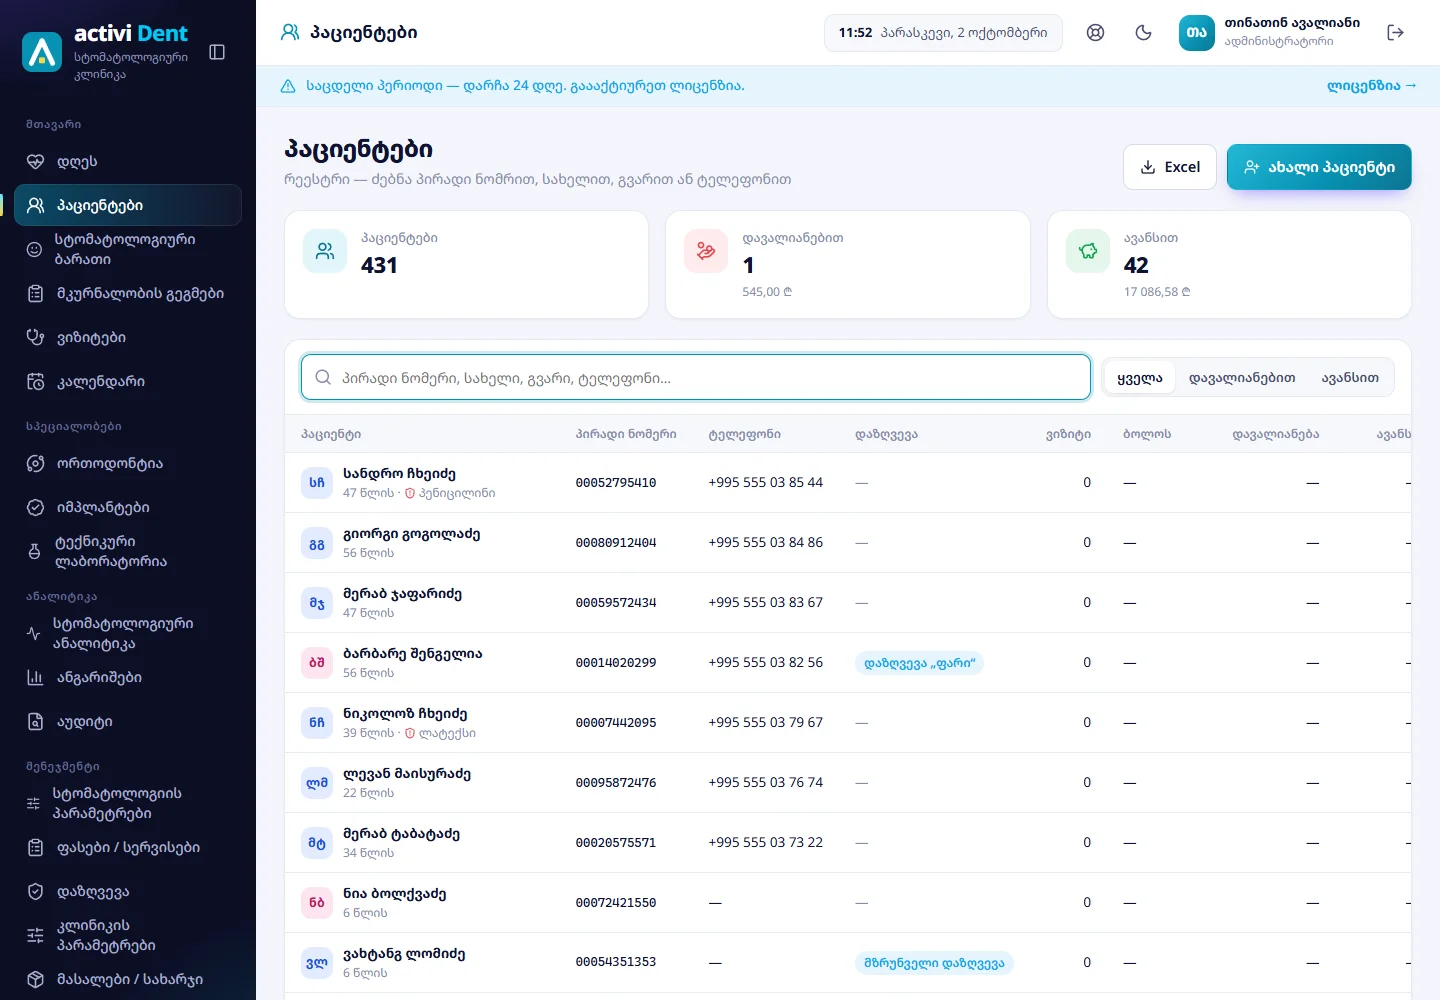Click personal number 00007442095
Image resolution: width=1440 pixels, height=1000 pixels.
pos(616,723)
